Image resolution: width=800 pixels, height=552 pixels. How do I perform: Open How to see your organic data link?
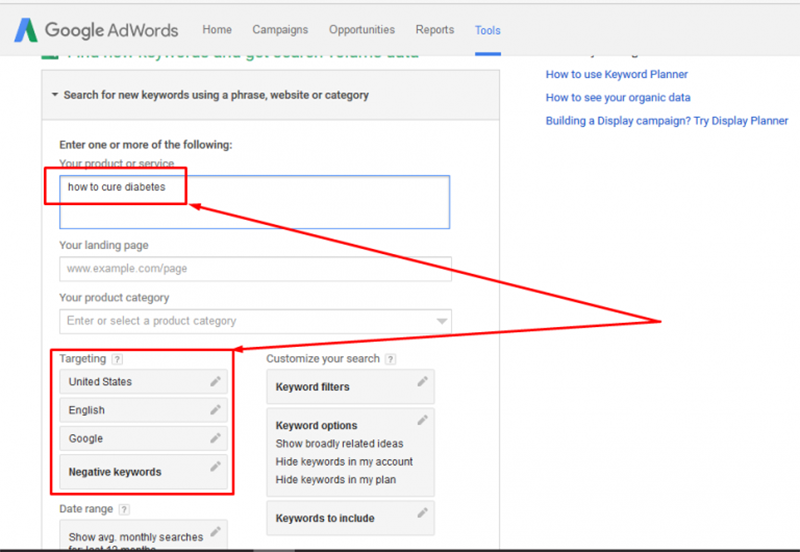click(618, 97)
